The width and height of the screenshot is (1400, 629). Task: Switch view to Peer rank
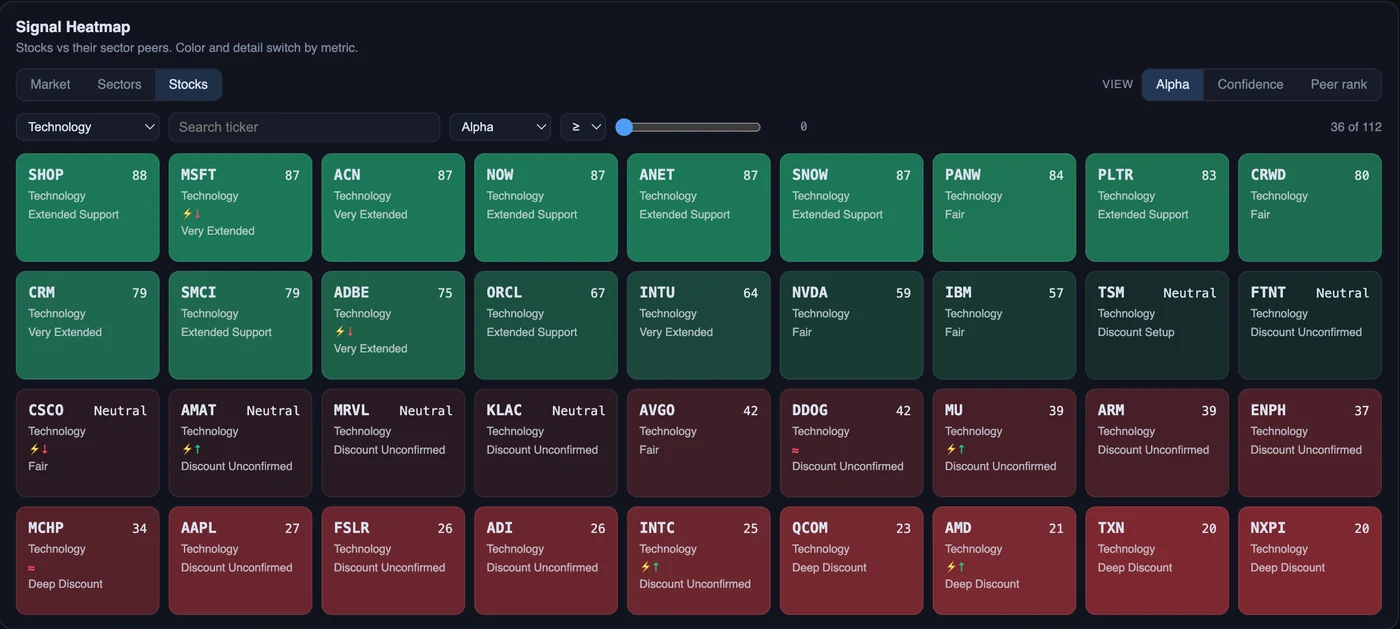(1338, 84)
